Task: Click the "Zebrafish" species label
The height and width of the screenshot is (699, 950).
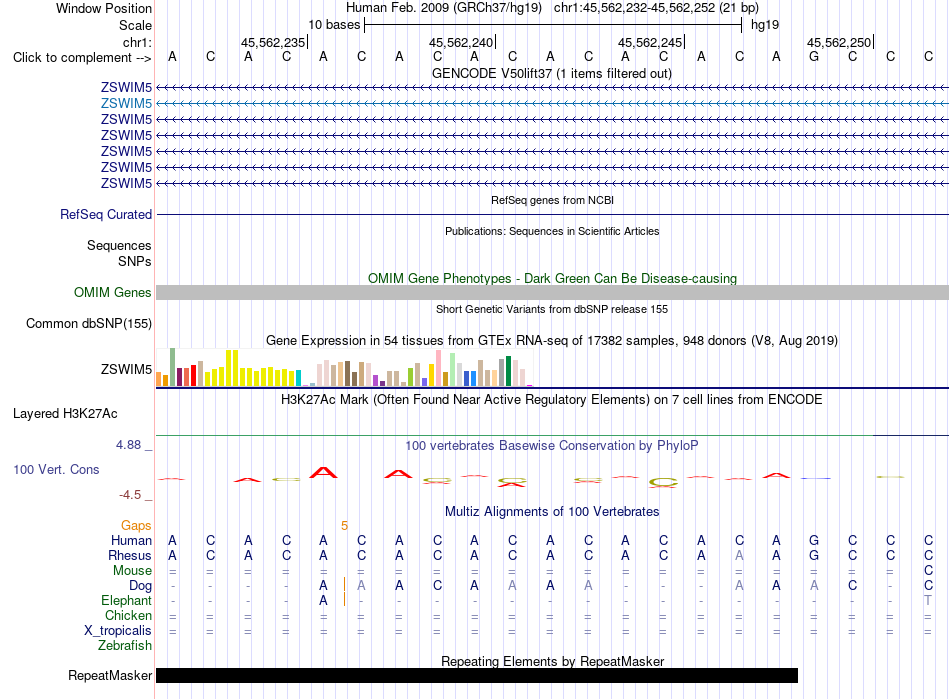Action: click(x=125, y=646)
